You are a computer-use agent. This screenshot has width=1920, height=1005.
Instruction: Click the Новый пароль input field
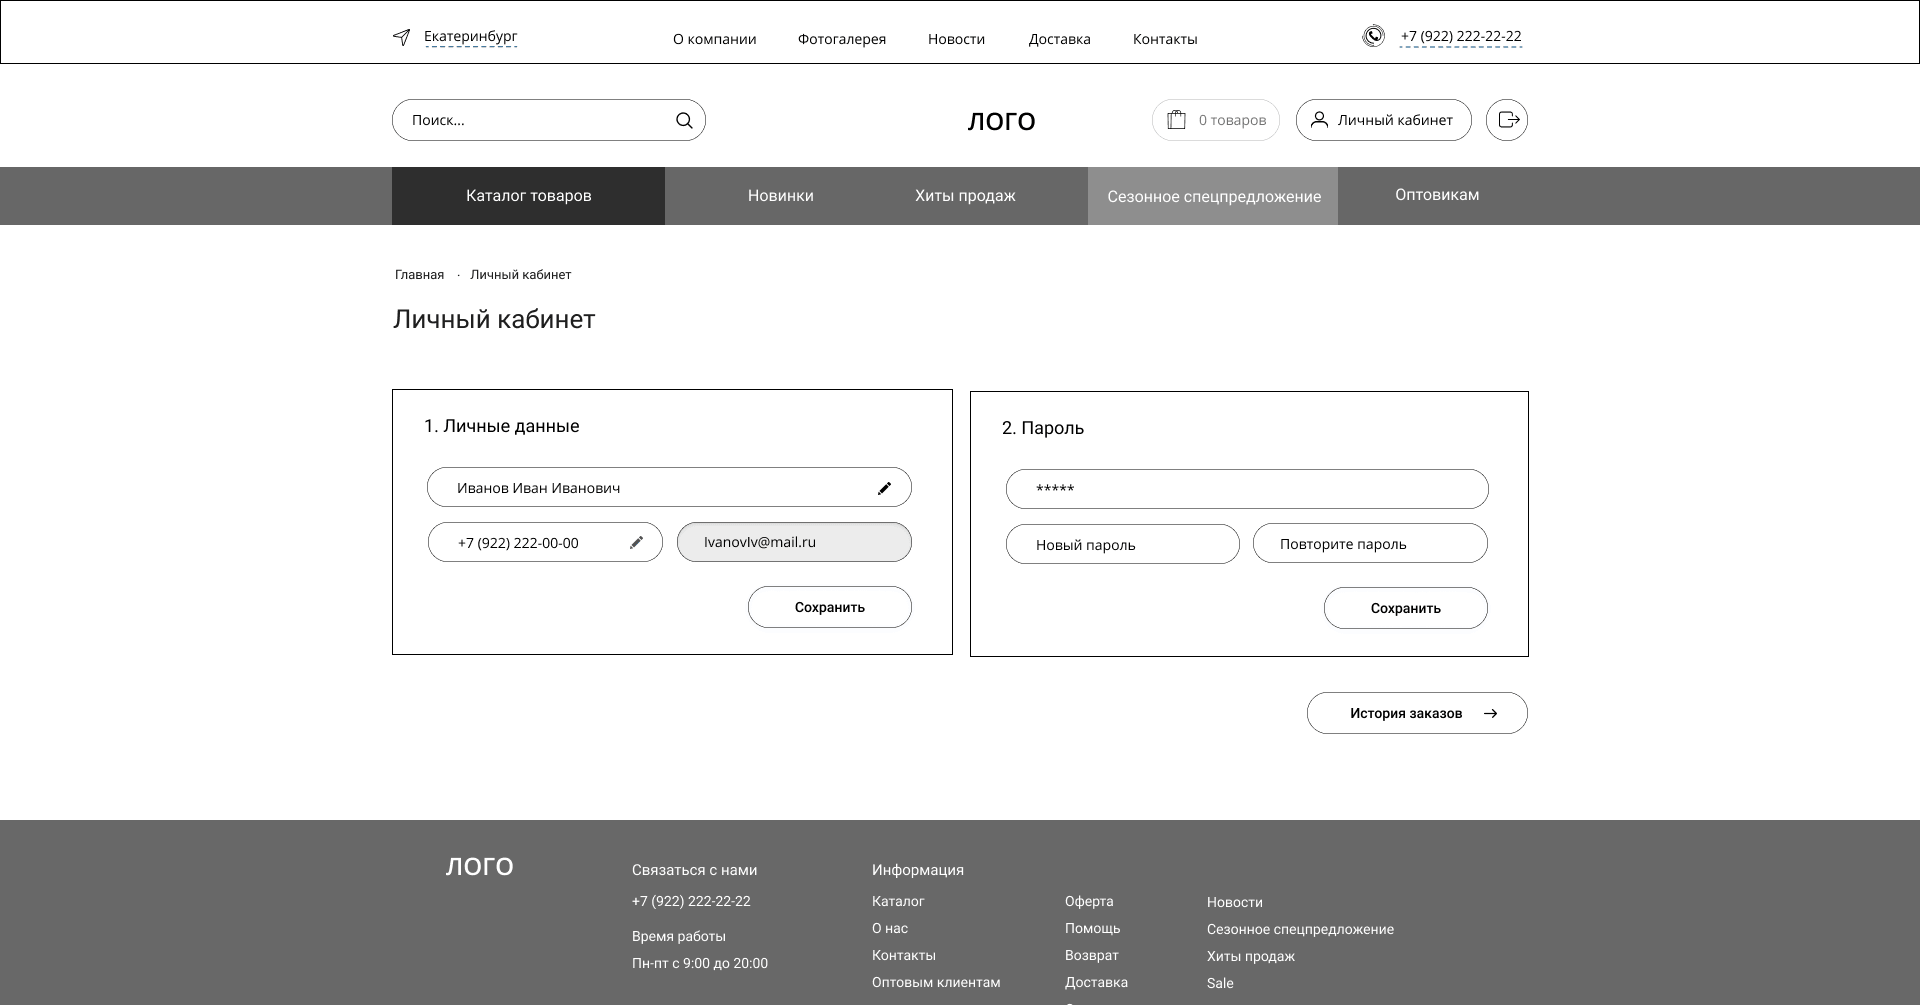coord(1122,545)
